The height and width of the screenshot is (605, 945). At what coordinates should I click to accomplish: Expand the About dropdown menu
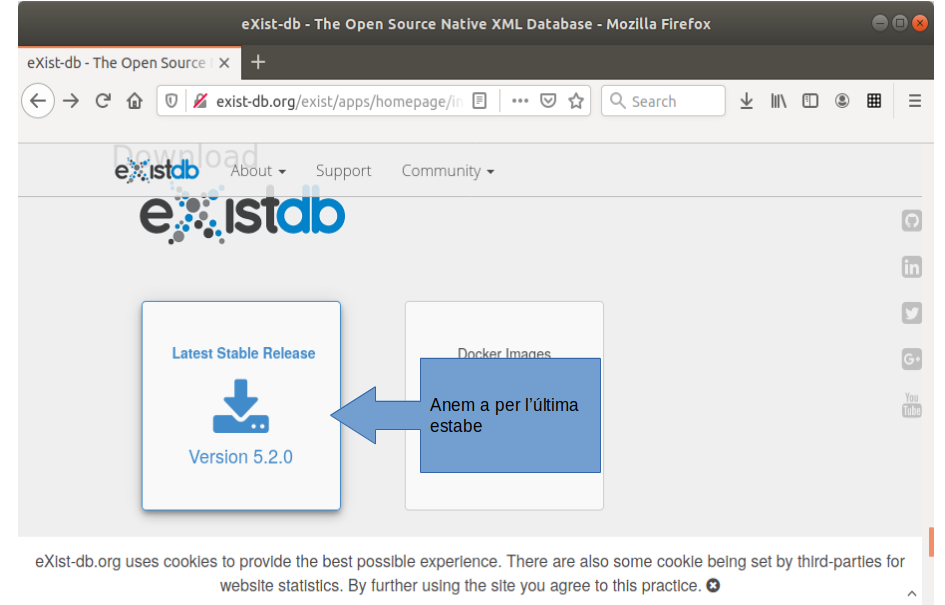pos(258,171)
